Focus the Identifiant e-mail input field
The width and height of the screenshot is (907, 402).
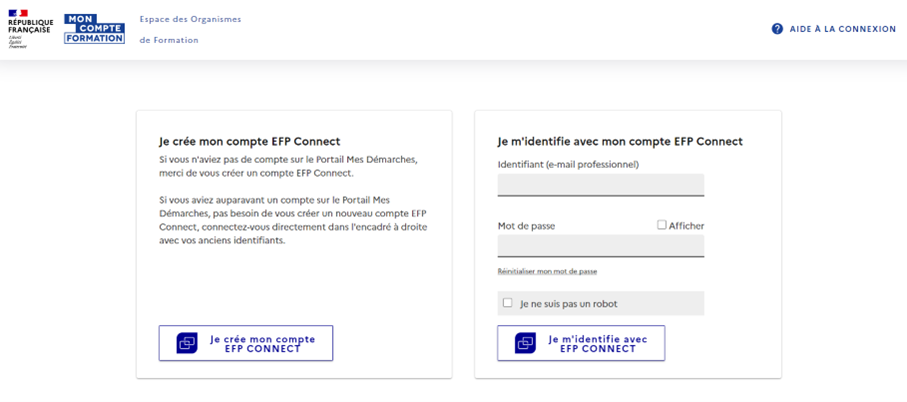(x=600, y=185)
